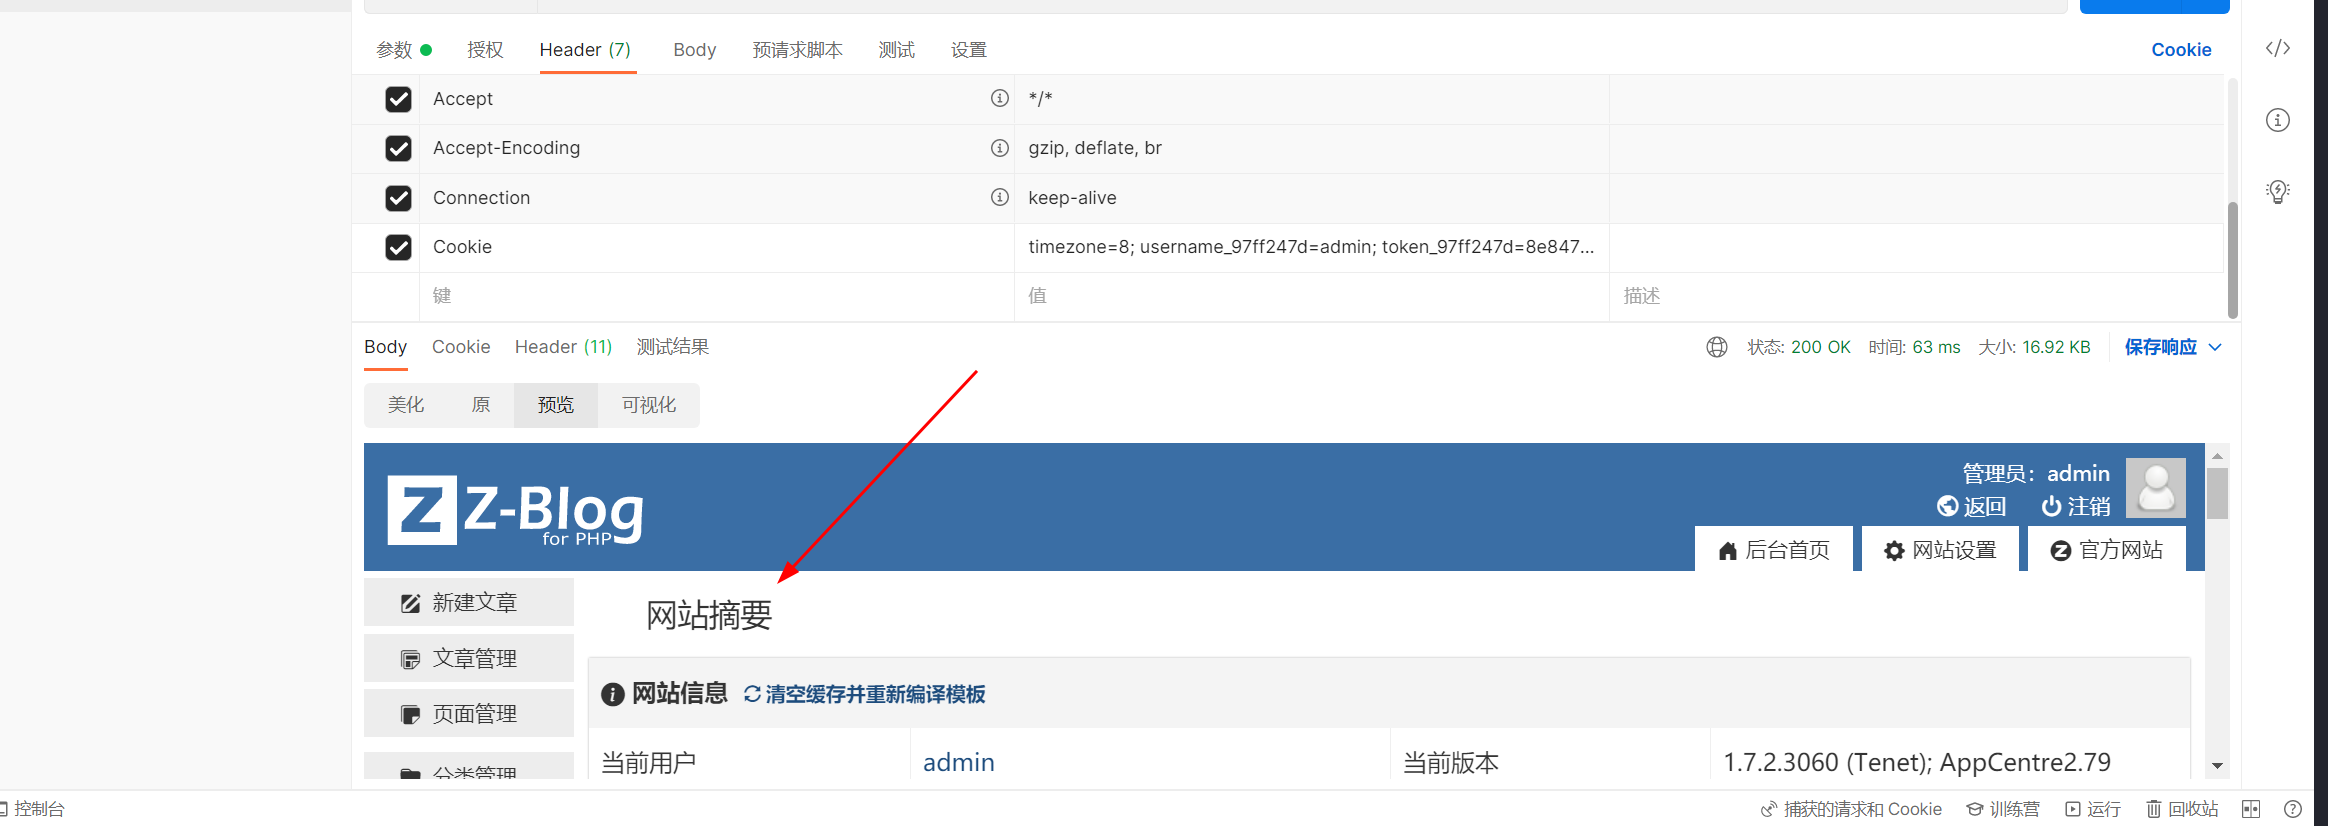The height and width of the screenshot is (826, 2328).
Task: Open the response Header (11) tab
Action: point(563,347)
